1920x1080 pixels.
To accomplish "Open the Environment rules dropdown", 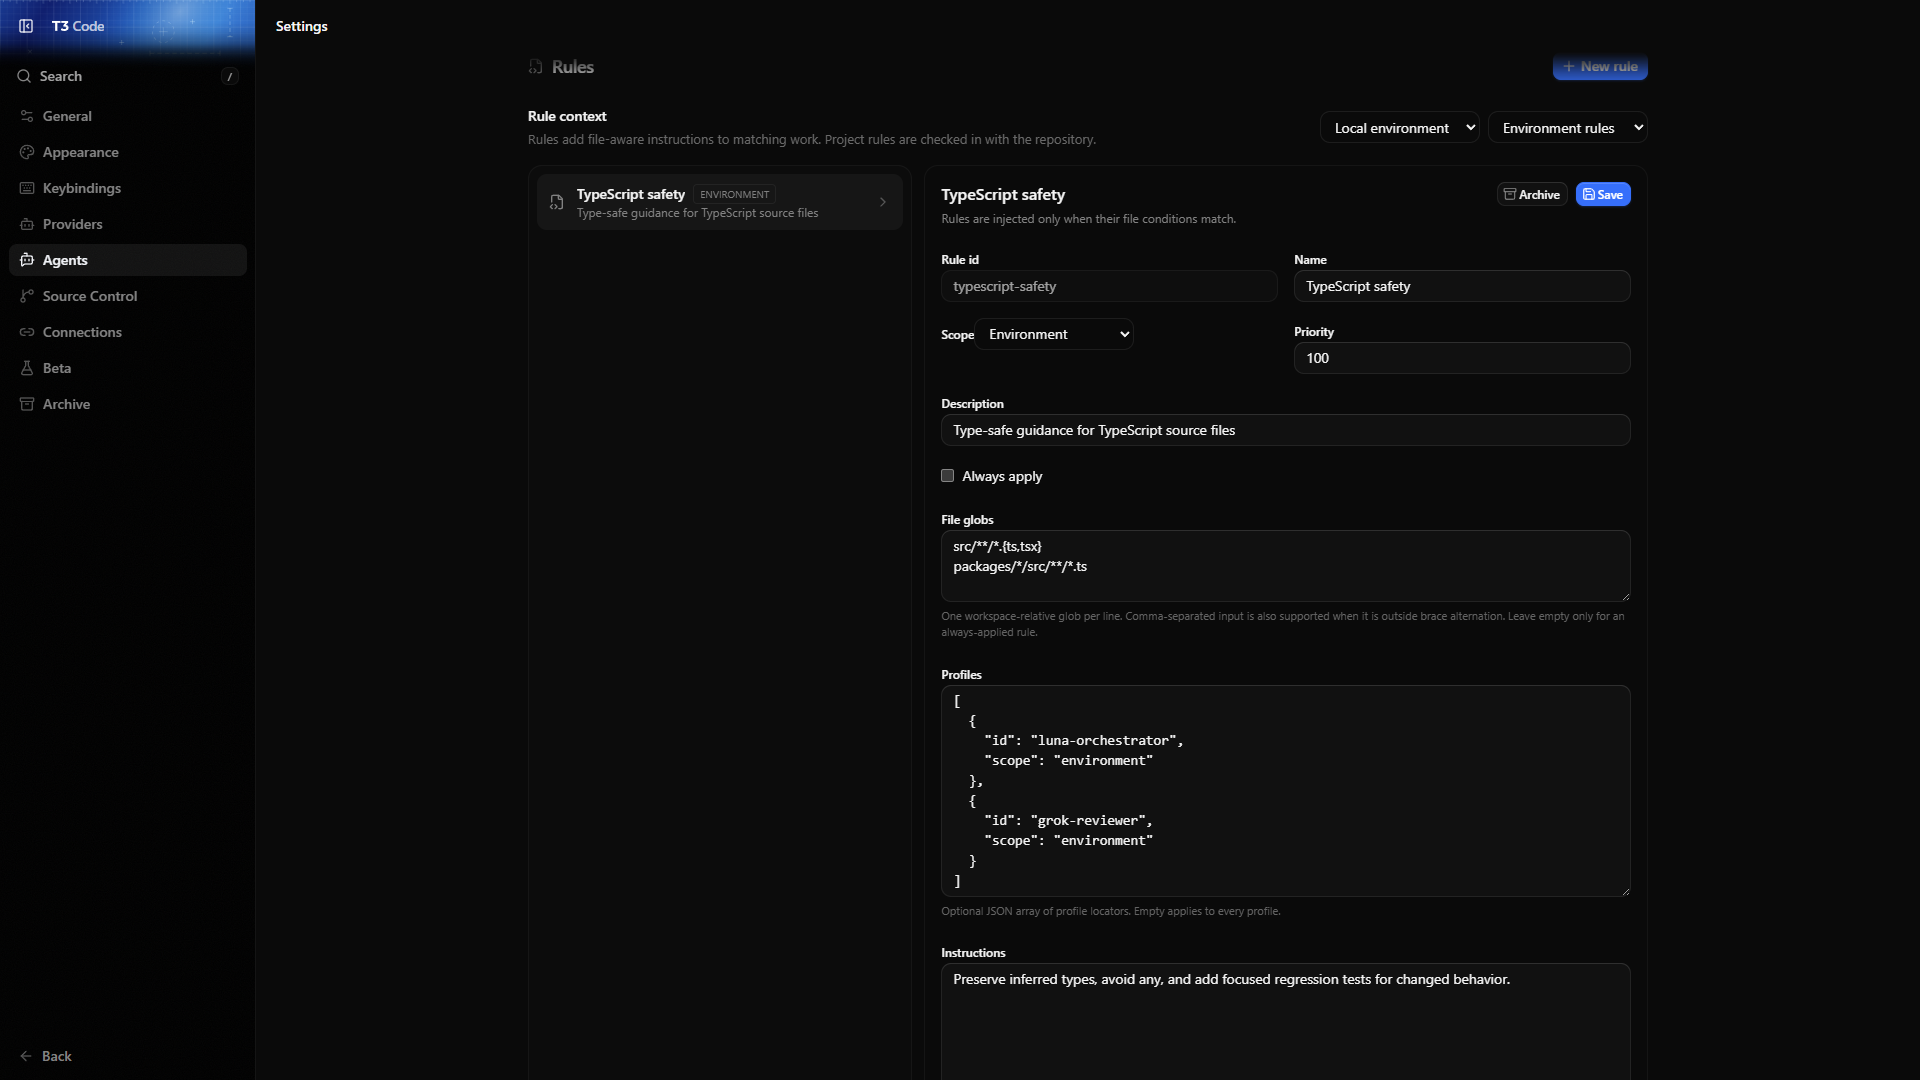I will [x=1568, y=128].
